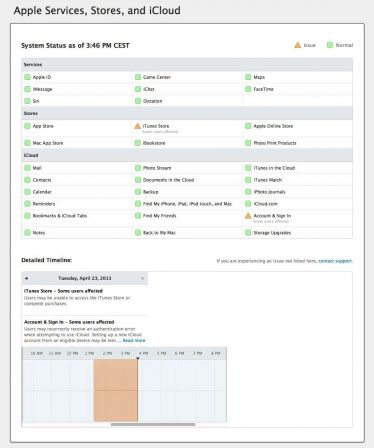Click the 2 PM label on the timeline
Image resolution: width=374 pixels, height=448 pixels.
click(107, 353)
